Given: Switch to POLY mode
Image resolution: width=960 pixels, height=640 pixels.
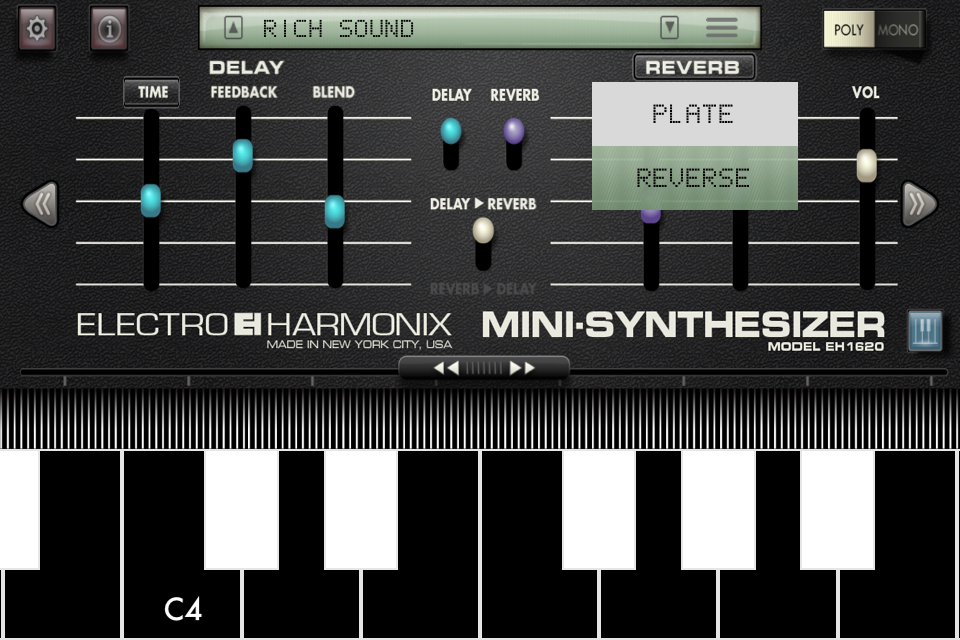Looking at the screenshot, I should pyautogui.click(x=849, y=29).
